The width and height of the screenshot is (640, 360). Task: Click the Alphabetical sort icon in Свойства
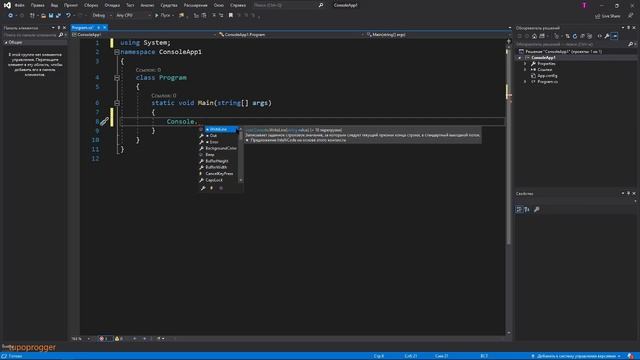click(527, 209)
